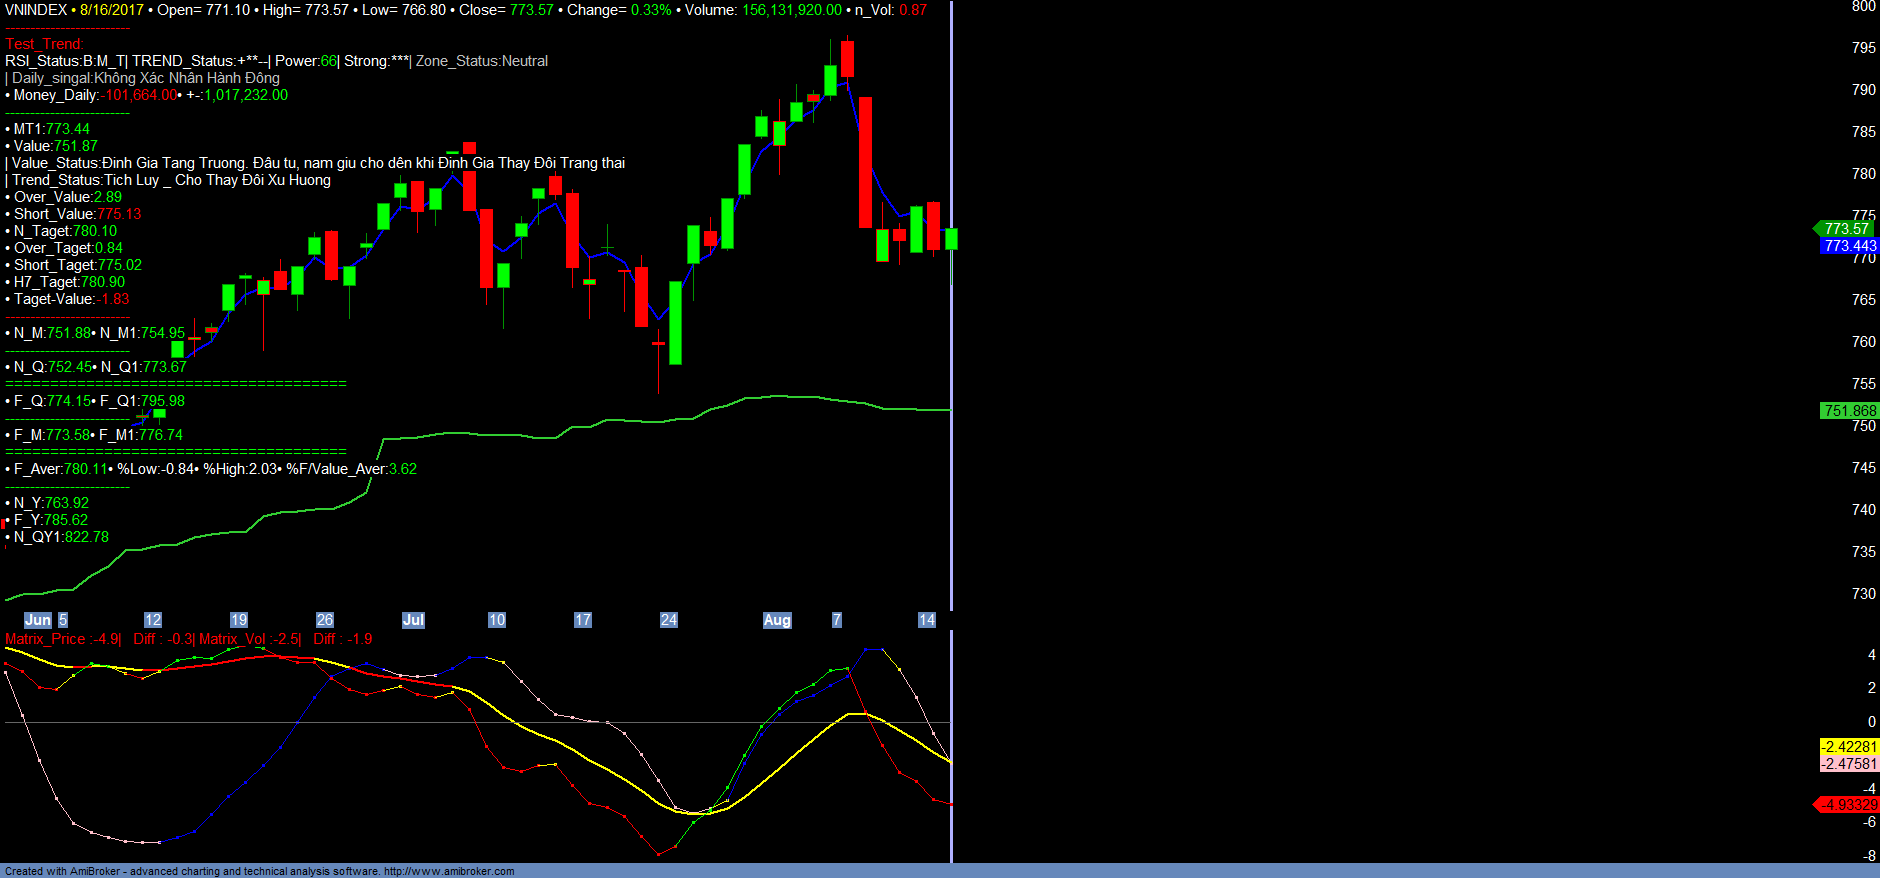Select the Jul month marker on date axis
1880x878 pixels.
point(413,620)
